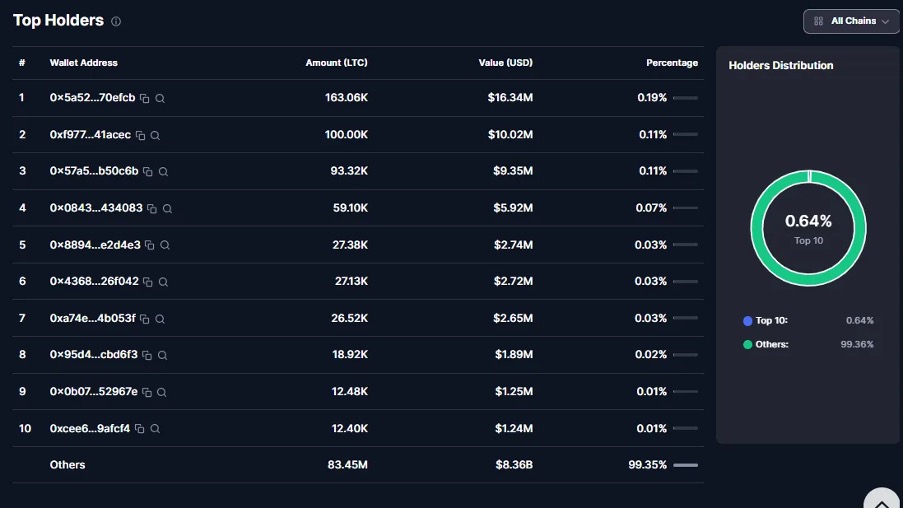Click the Percentage column header
Screen dimensions: 904x508
coord(671,63)
